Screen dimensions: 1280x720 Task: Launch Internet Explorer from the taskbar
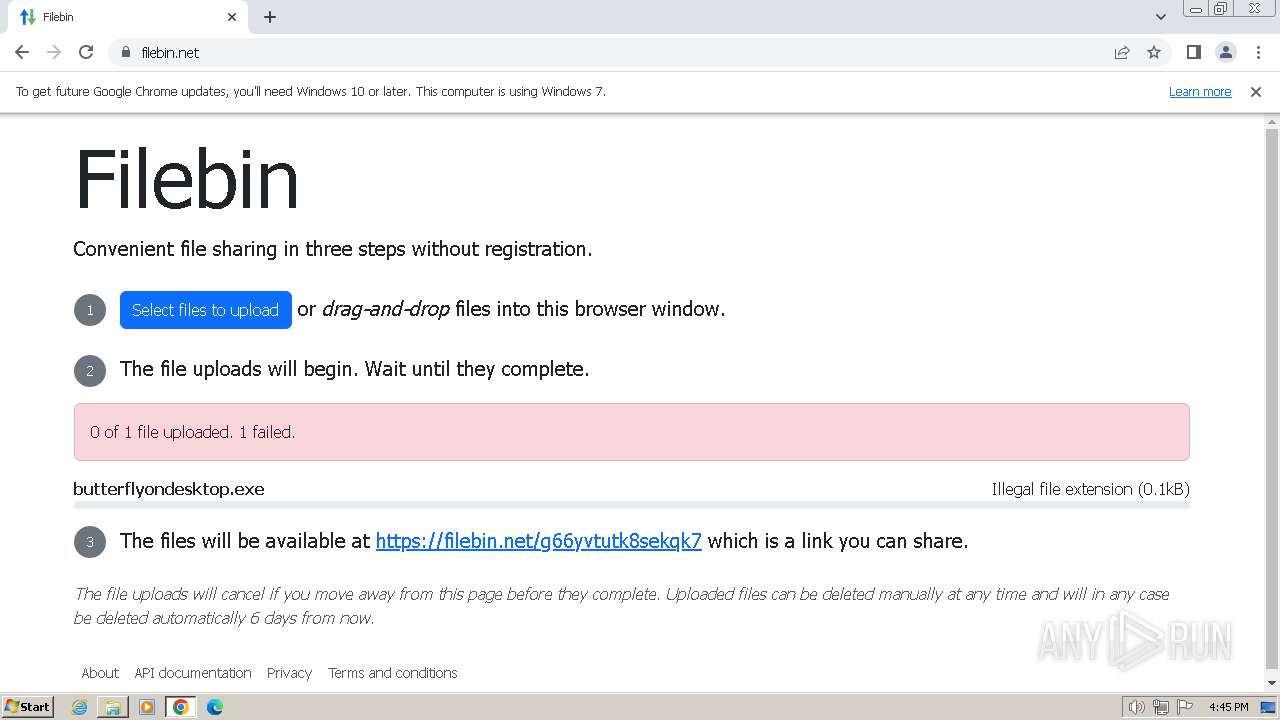pyautogui.click(x=80, y=707)
